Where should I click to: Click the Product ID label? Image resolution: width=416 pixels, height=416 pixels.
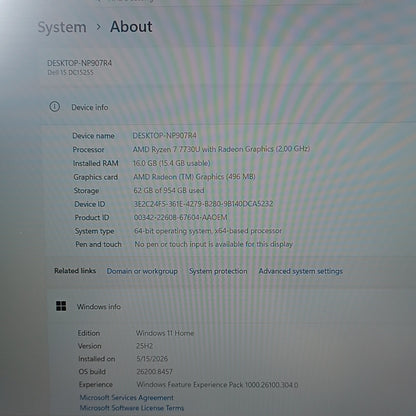92,218
